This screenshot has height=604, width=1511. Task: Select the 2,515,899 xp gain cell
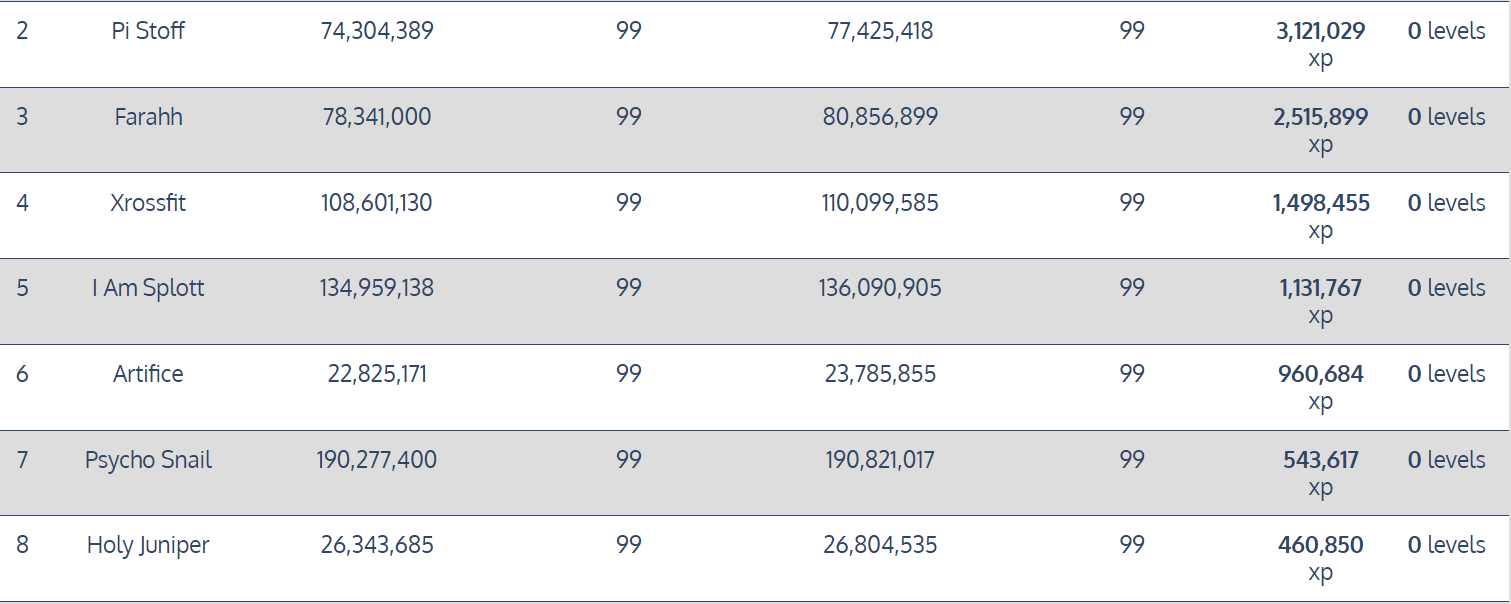1320,118
